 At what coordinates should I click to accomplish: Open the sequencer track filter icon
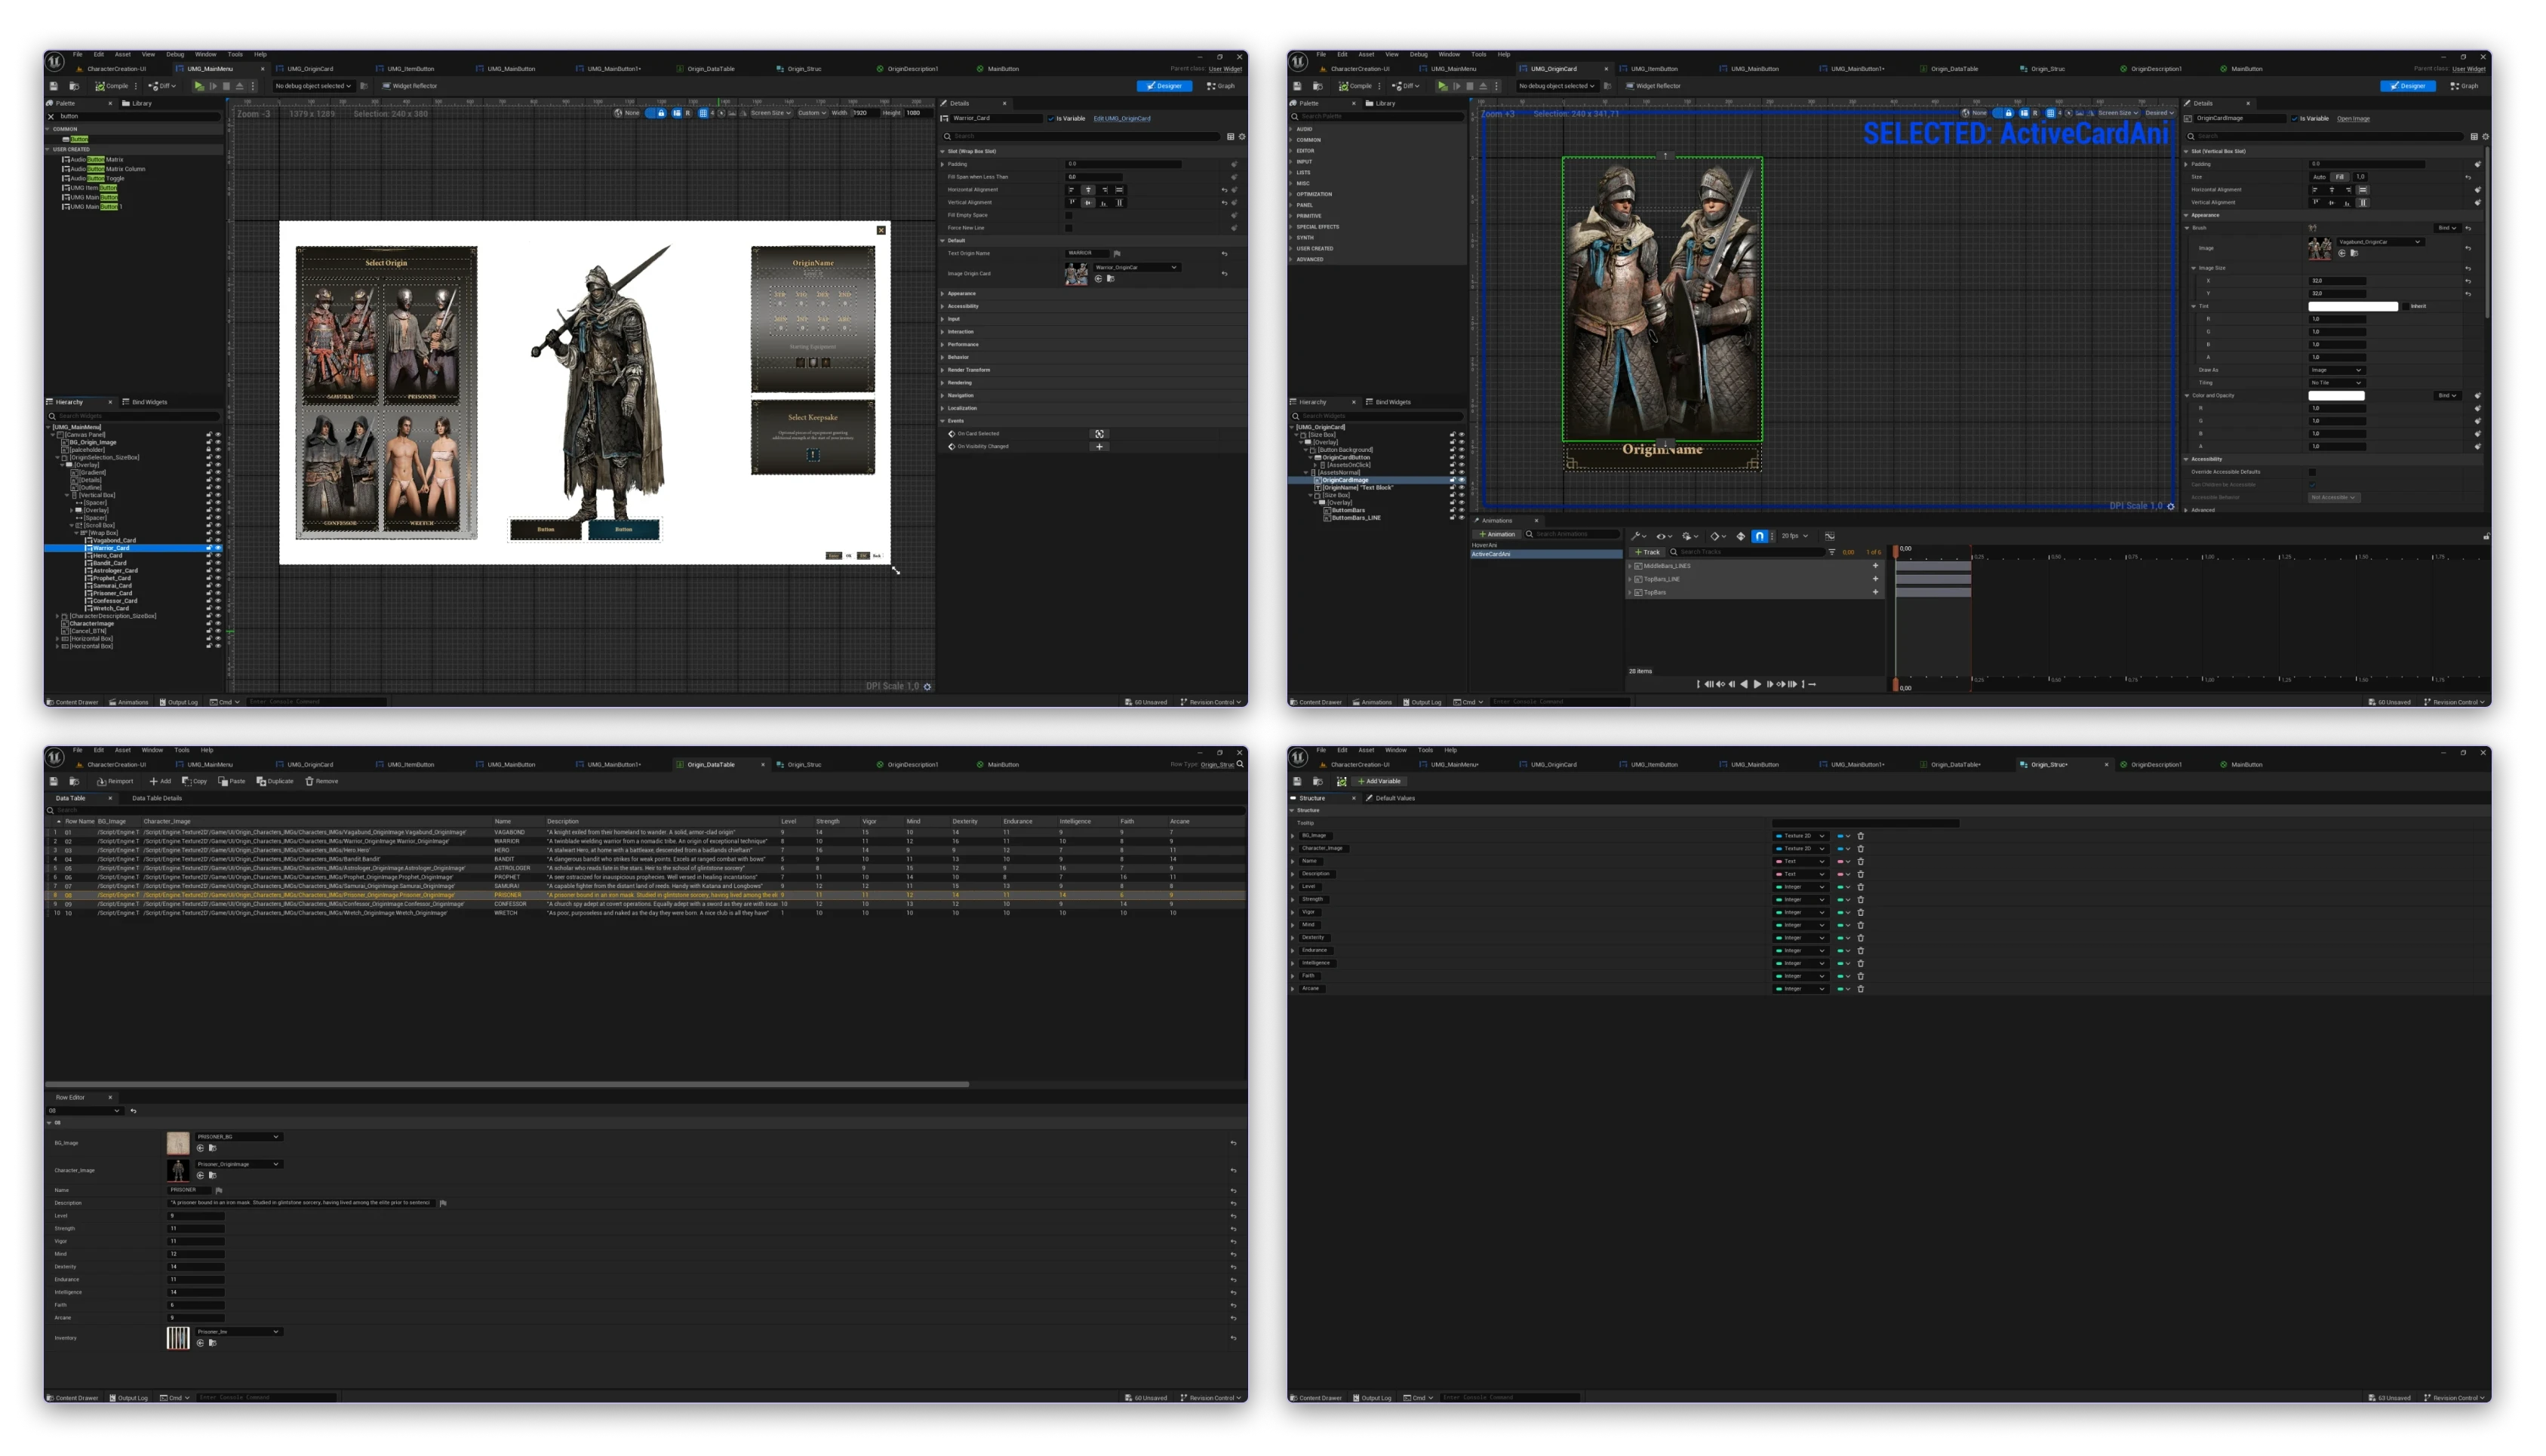(x=1832, y=552)
